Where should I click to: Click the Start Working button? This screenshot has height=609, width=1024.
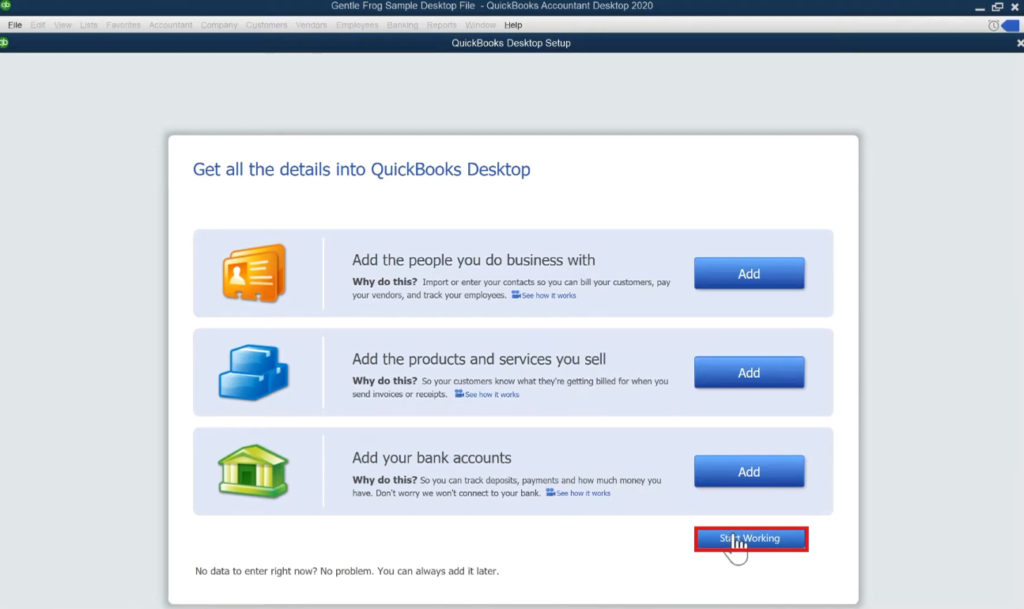pos(751,538)
